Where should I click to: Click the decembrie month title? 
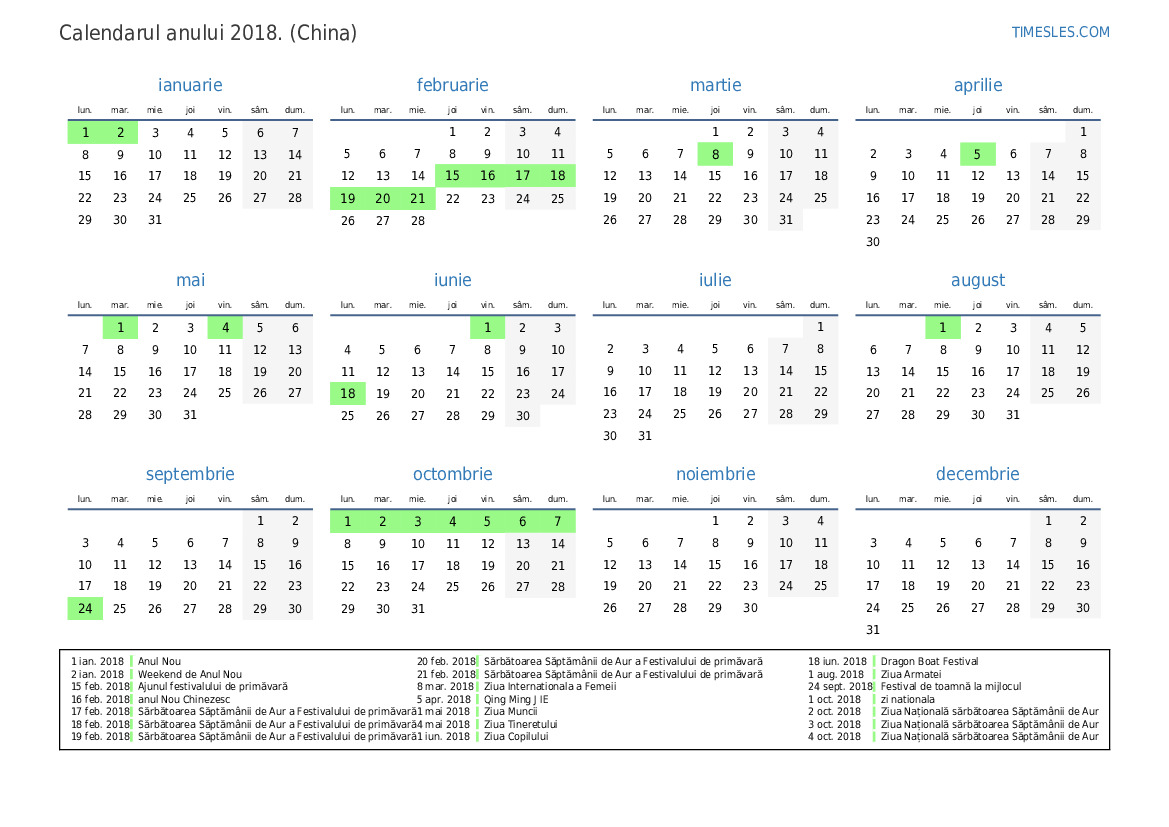click(x=977, y=474)
